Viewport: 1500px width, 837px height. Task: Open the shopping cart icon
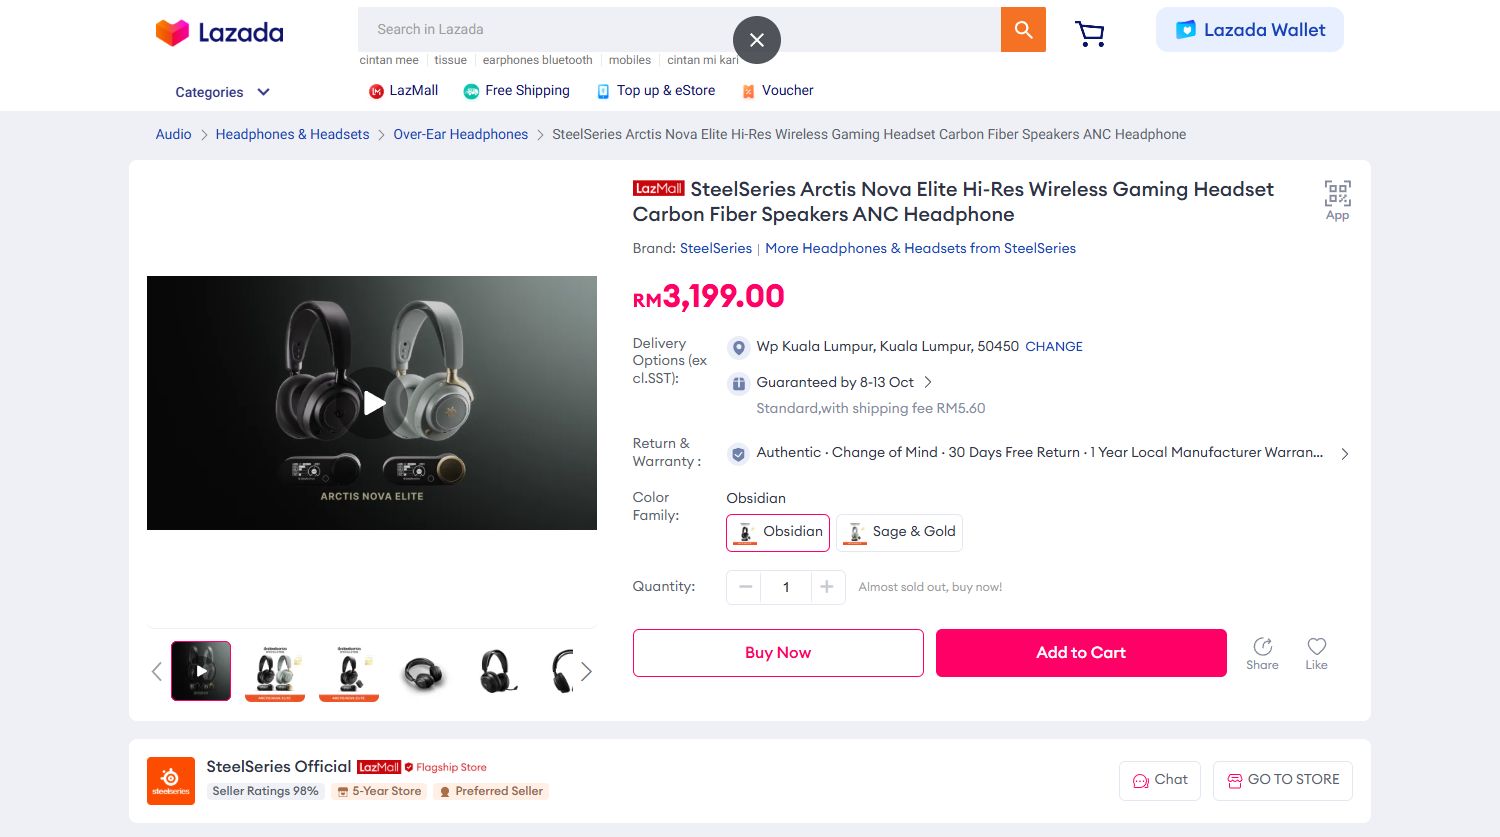coord(1089,34)
